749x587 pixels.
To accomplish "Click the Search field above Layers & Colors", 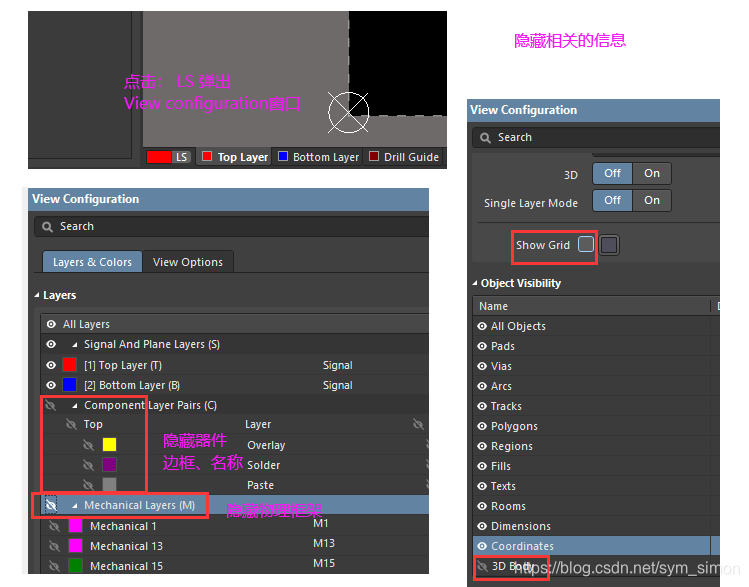I will click(230, 226).
